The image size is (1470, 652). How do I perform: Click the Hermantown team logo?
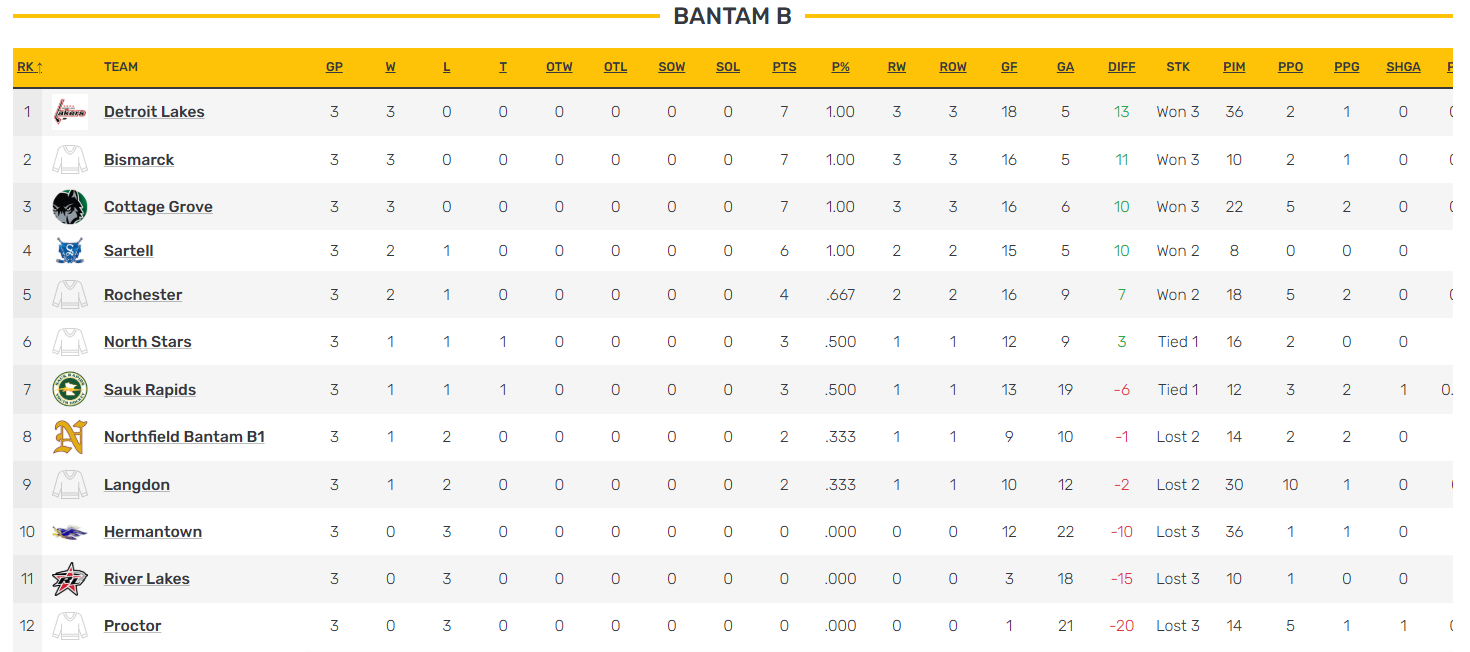click(x=69, y=532)
